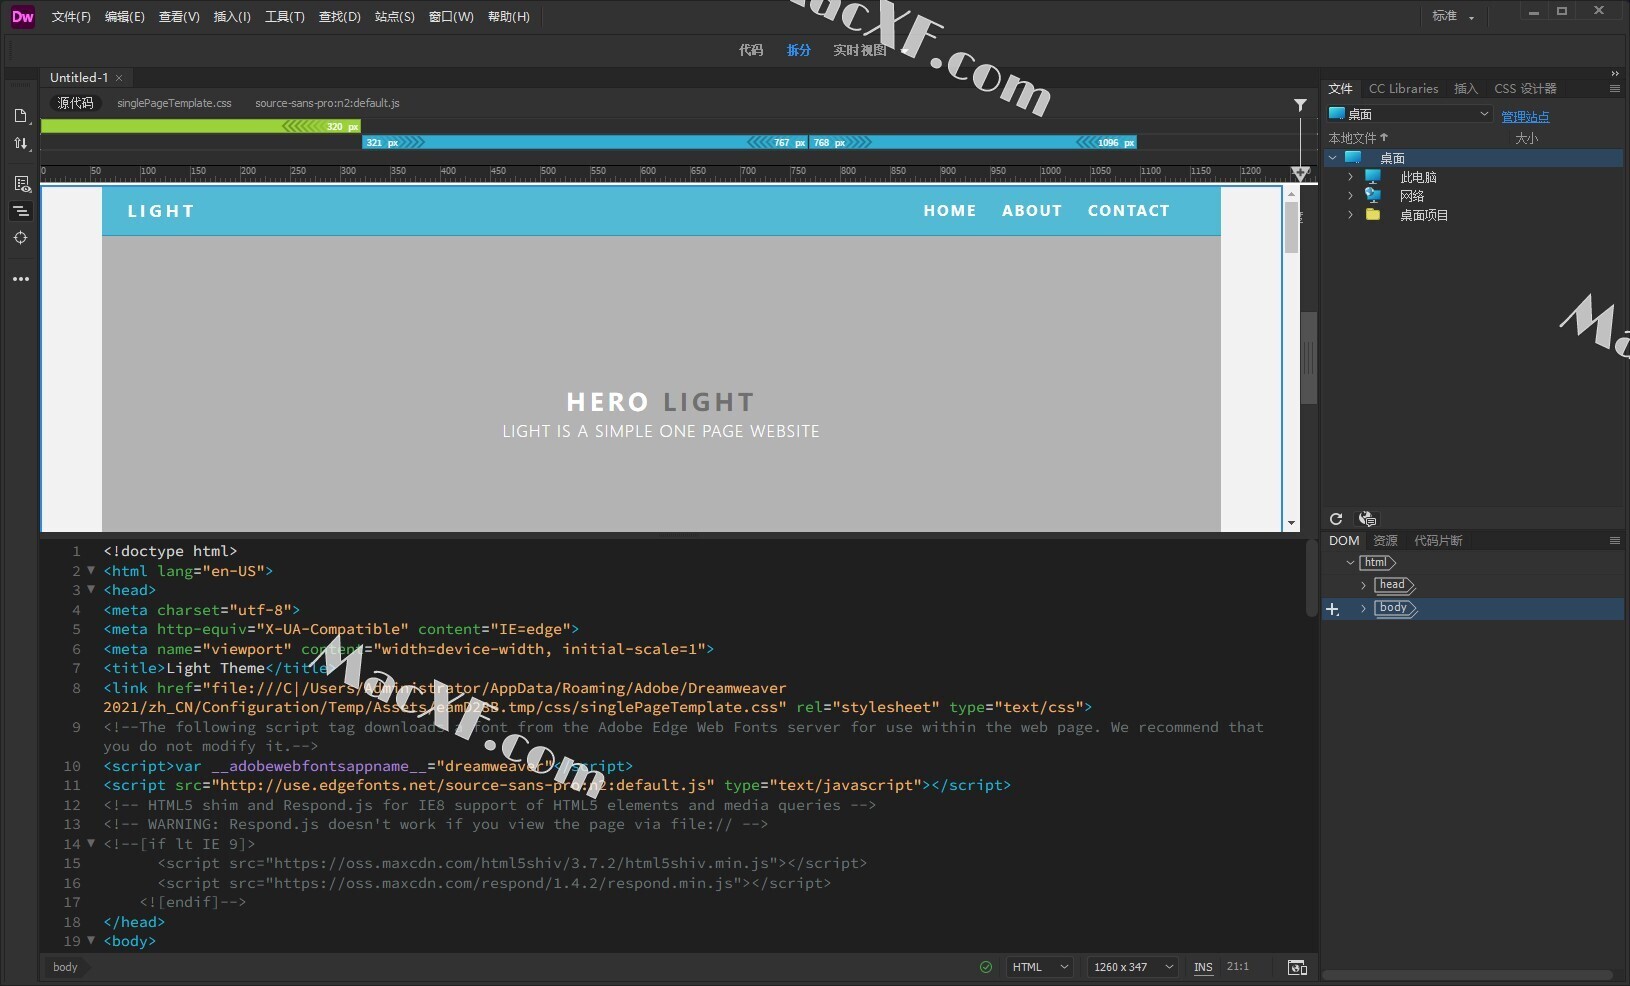Click the CONTACT link in preview

[1128, 211]
